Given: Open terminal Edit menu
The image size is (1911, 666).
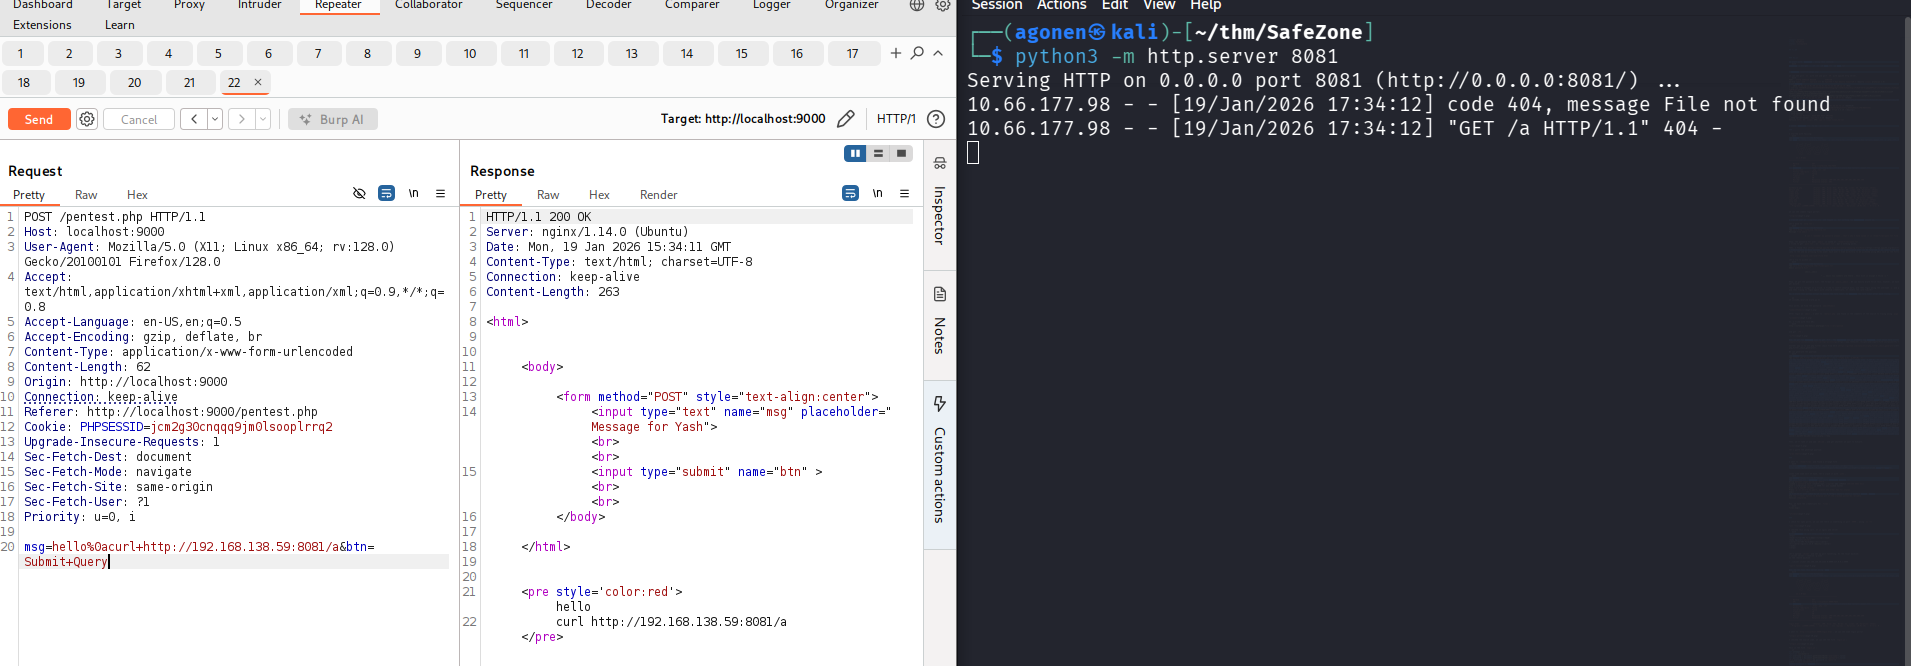Looking at the screenshot, I should click(1114, 5).
